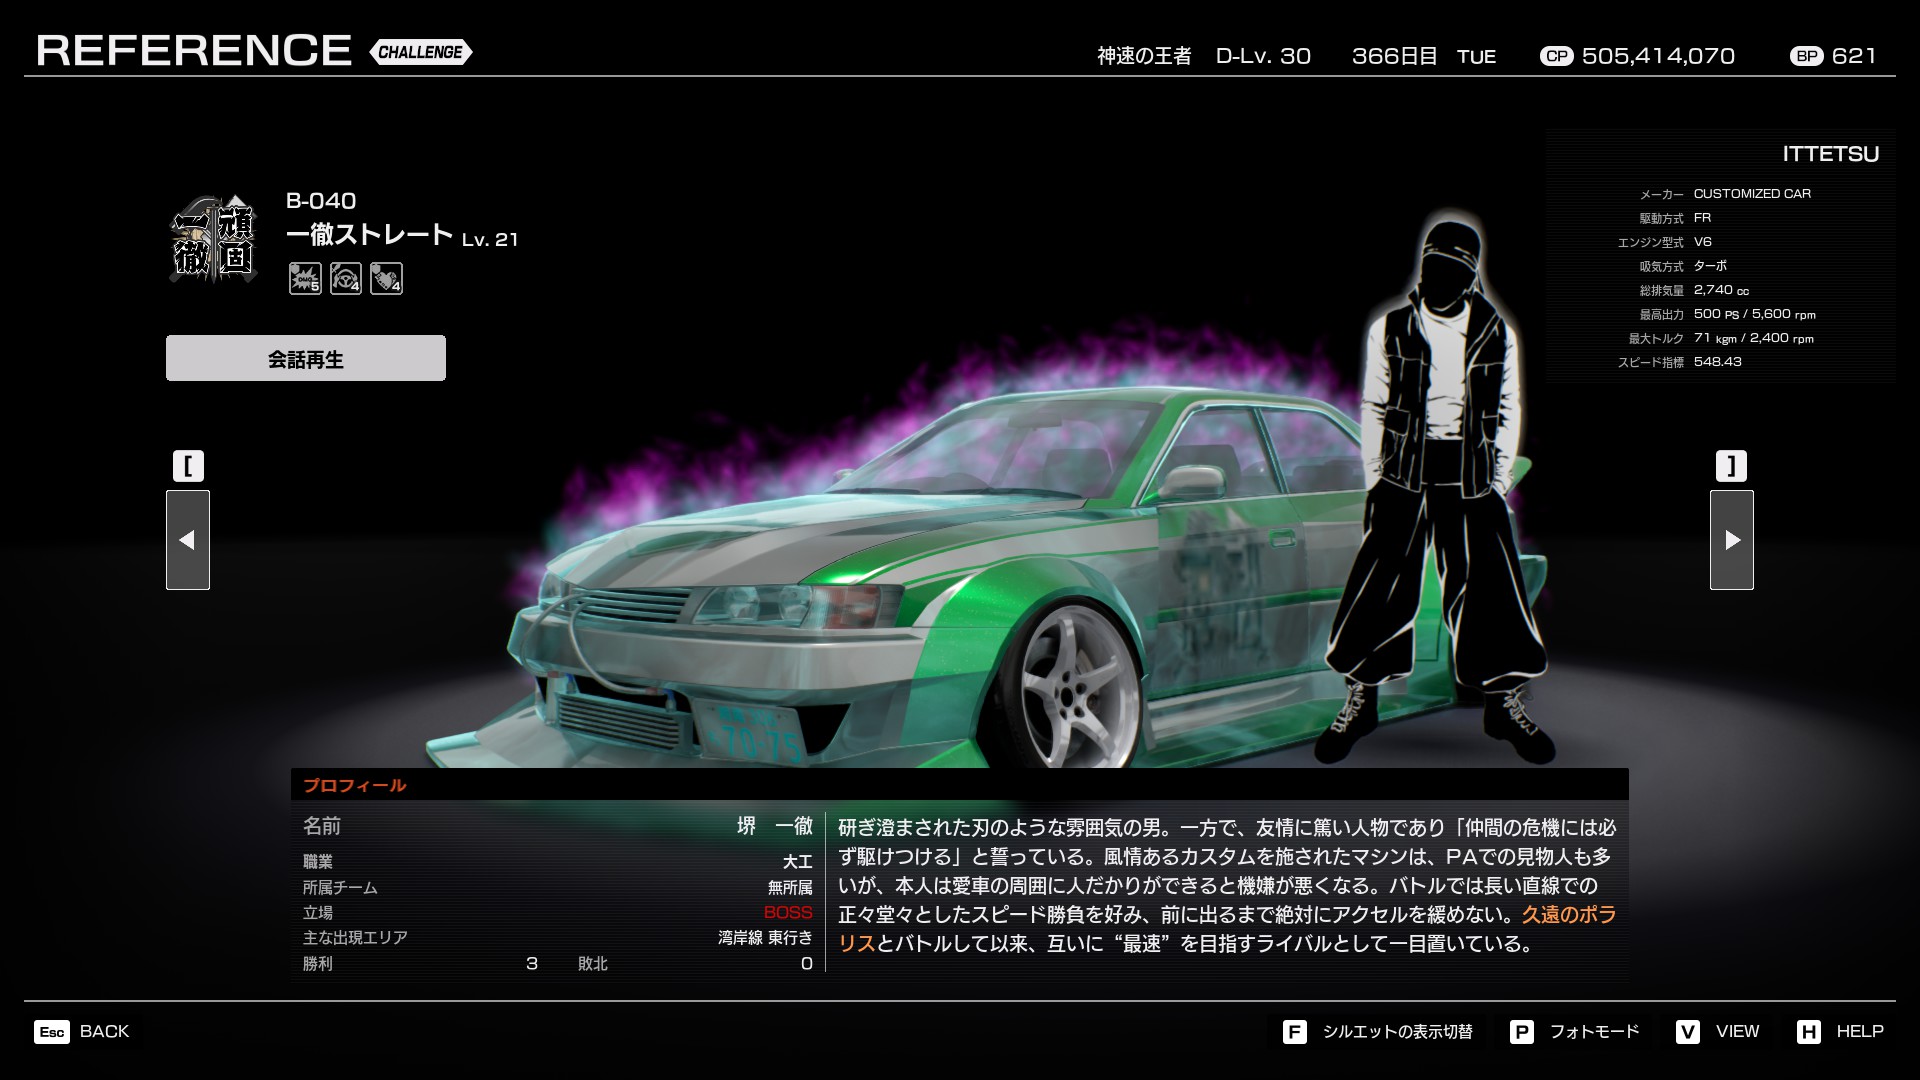Go to previous rival with left arrow
The height and width of the screenshot is (1080, 1920).
pyautogui.click(x=188, y=540)
